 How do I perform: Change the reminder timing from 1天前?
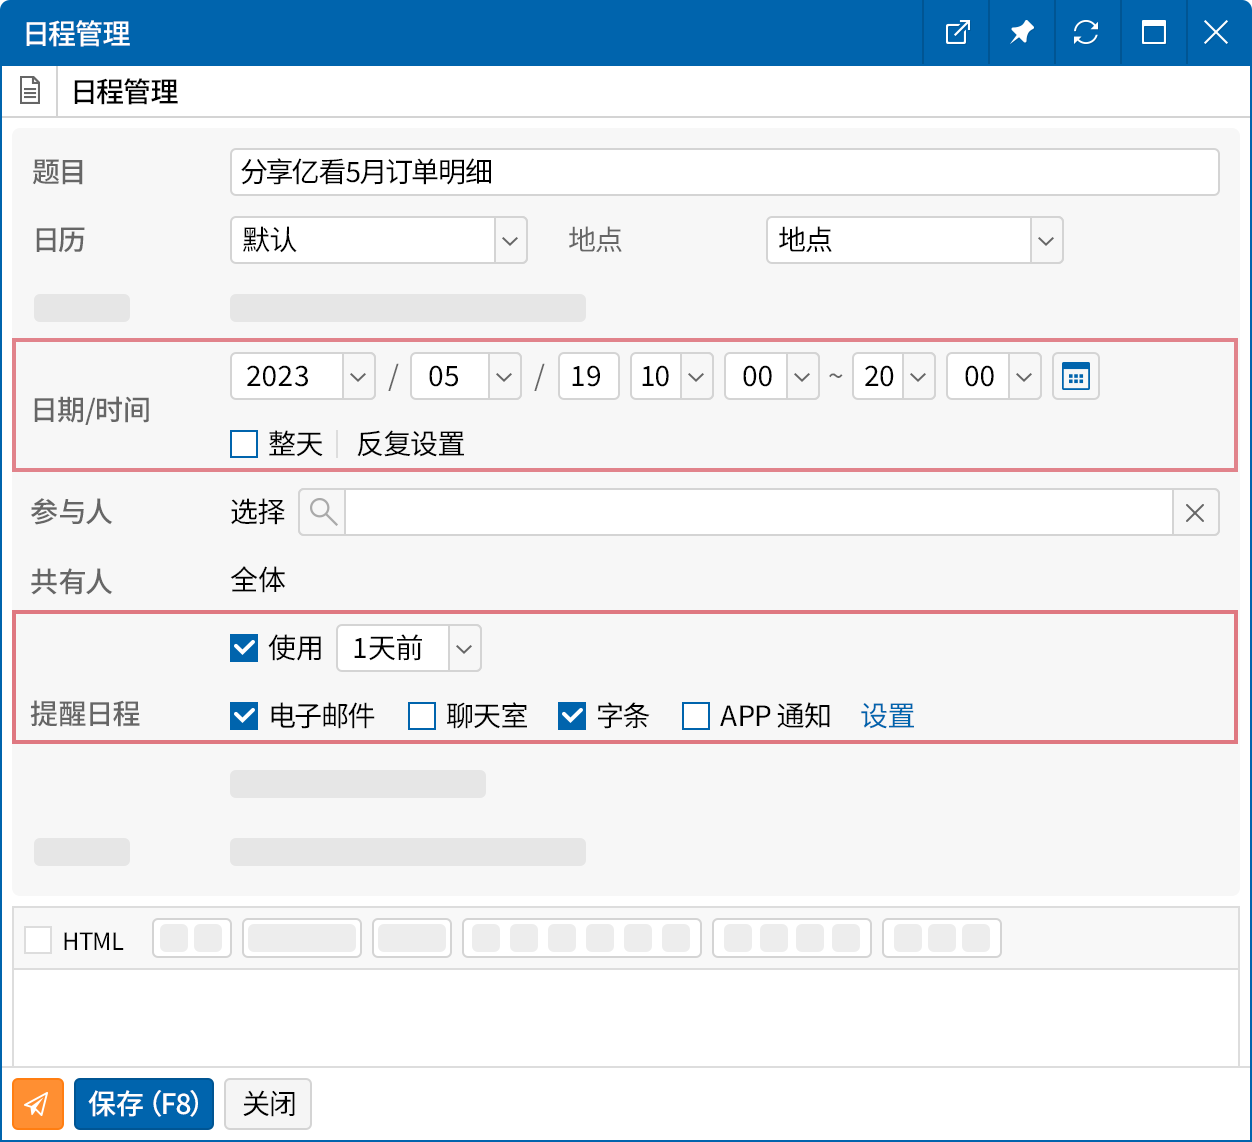tap(463, 648)
